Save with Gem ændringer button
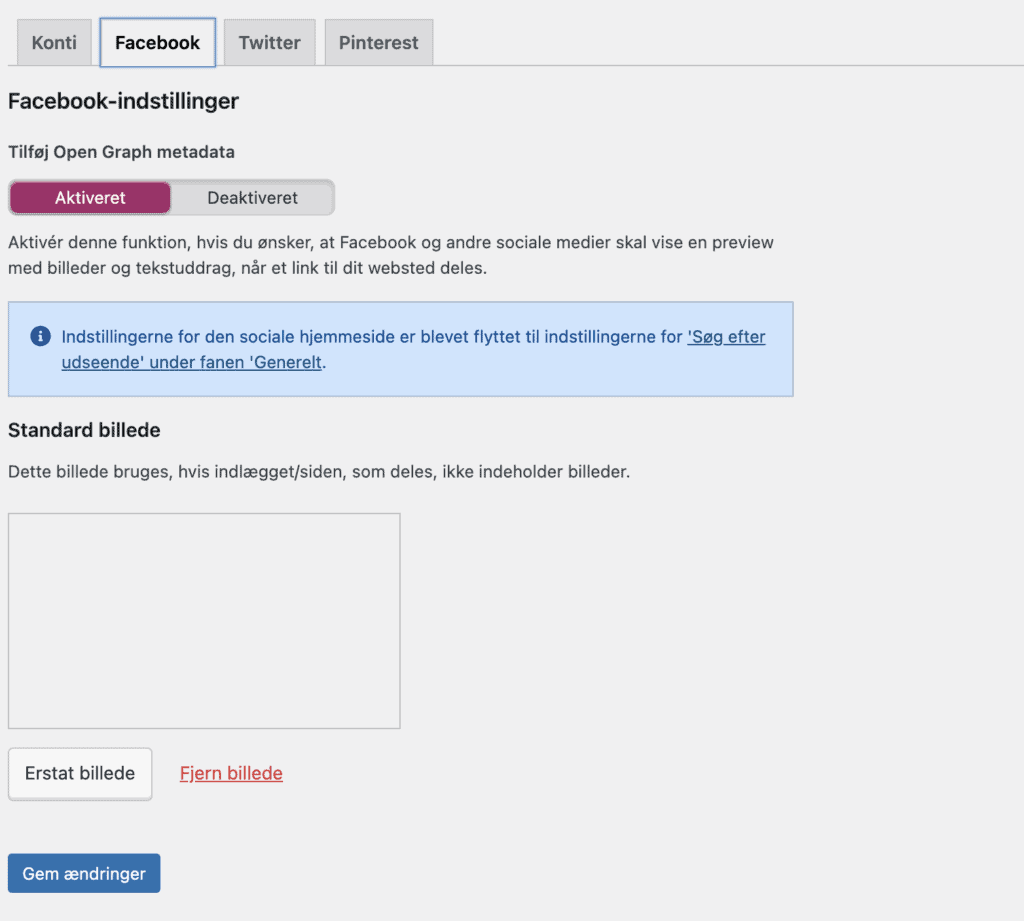The image size is (1024, 921). pos(84,873)
